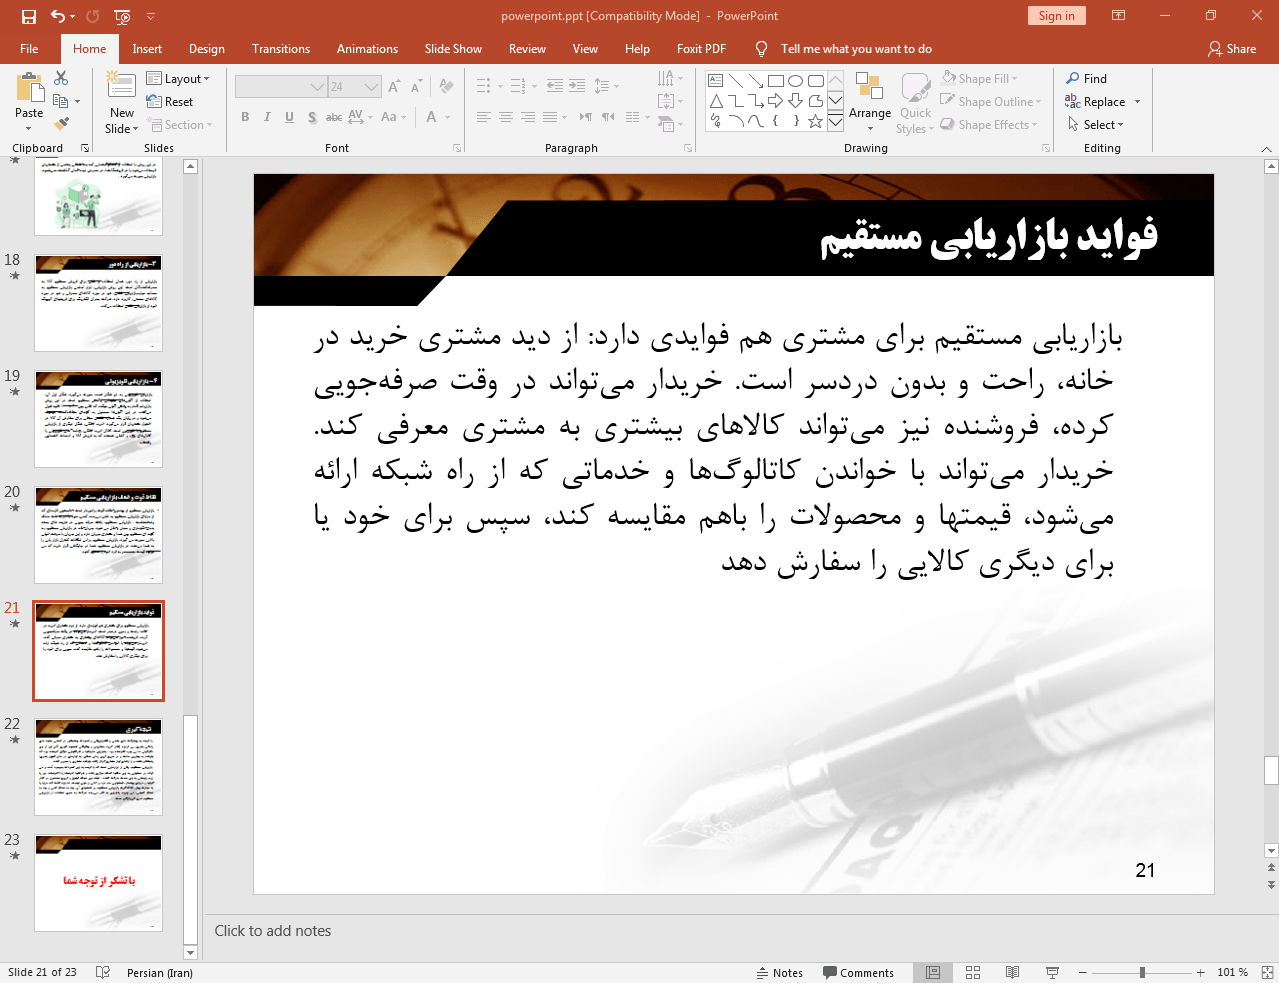This screenshot has width=1279, height=983.
Task: Save the presentation with the Save icon
Action: click(x=28, y=16)
